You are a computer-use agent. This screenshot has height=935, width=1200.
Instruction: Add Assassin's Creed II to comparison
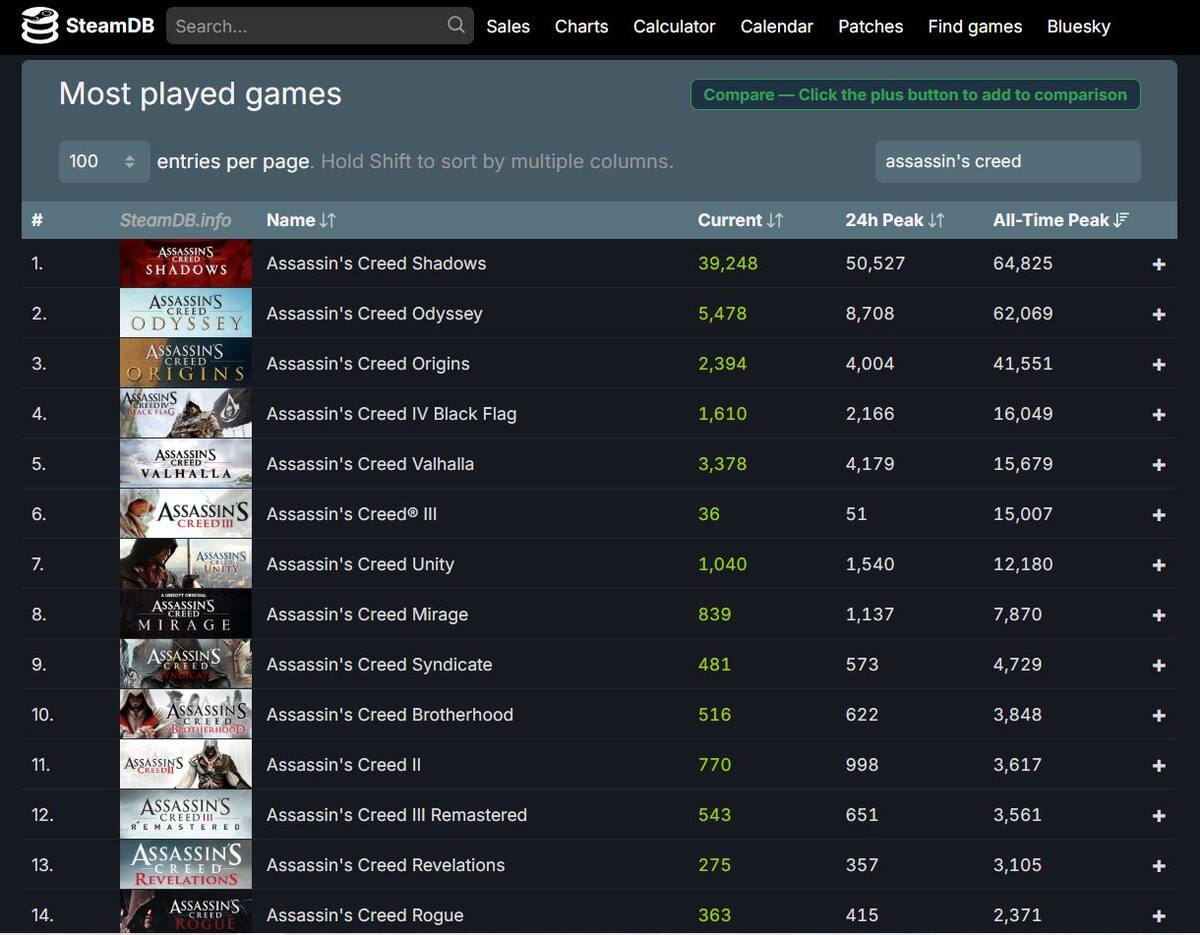pyautogui.click(x=1159, y=765)
